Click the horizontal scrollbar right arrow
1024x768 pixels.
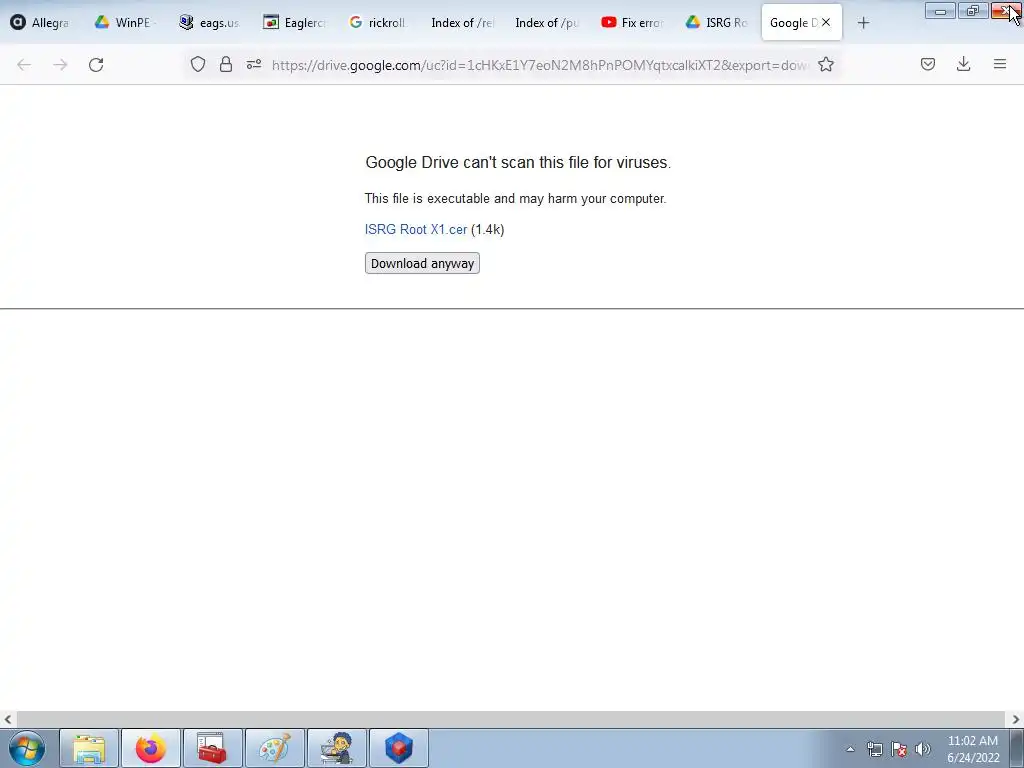pyautogui.click(x=1016, y=720)
